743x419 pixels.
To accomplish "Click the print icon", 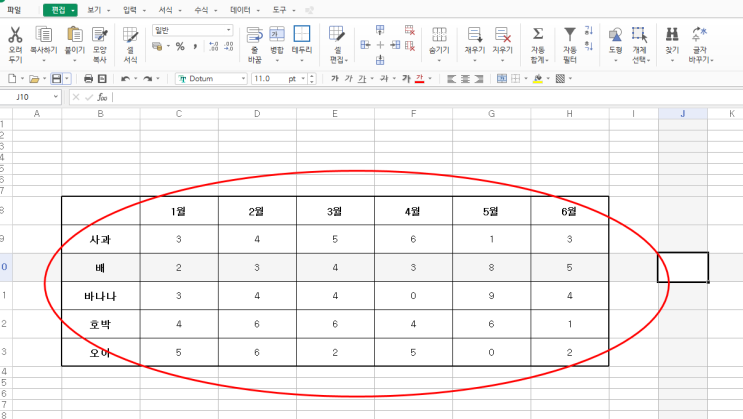I will 88,79.
